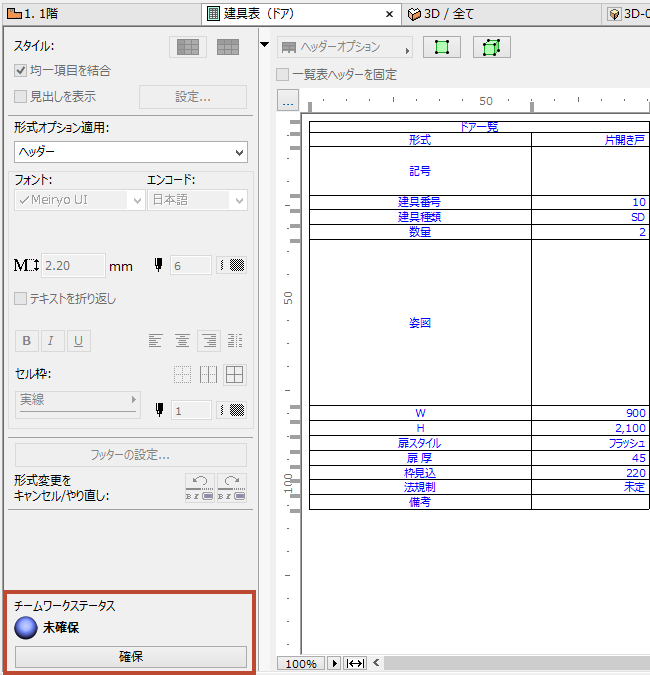Click the bold B button
This screenshot has height=675, width=650.
pyautogui.click(x=27, y=341)
